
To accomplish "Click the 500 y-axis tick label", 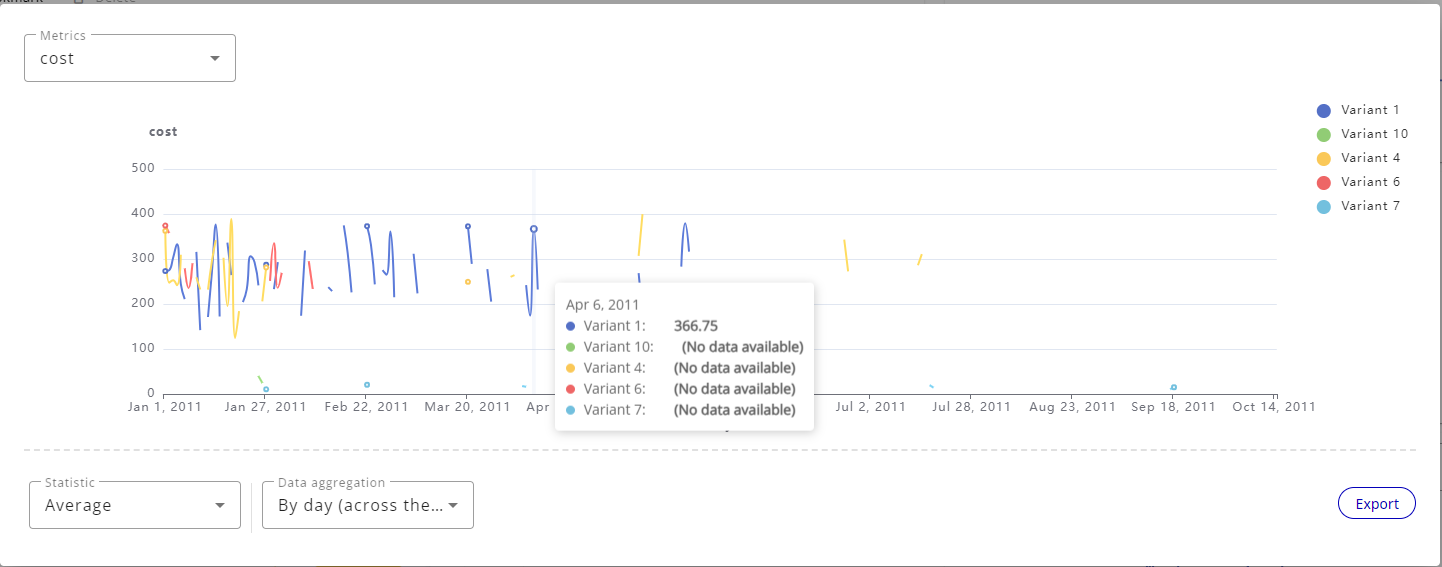I will 143,168.
